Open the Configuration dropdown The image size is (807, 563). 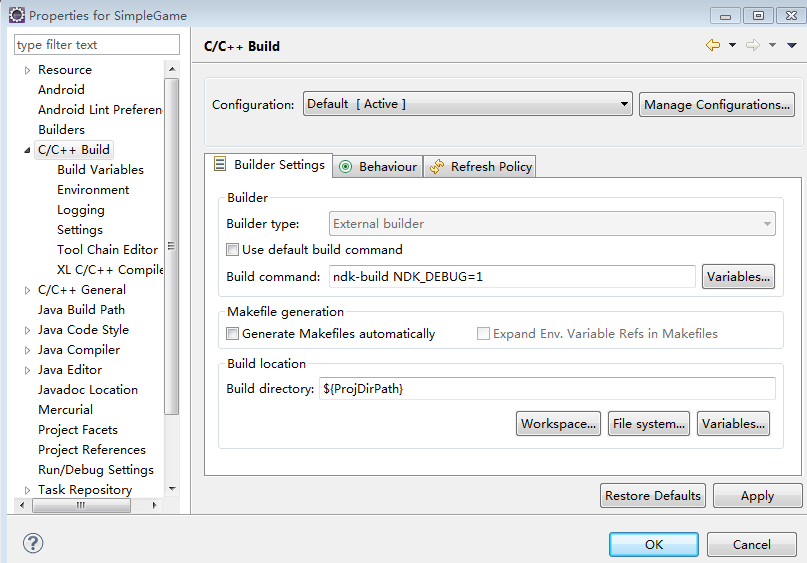(467, 104)
